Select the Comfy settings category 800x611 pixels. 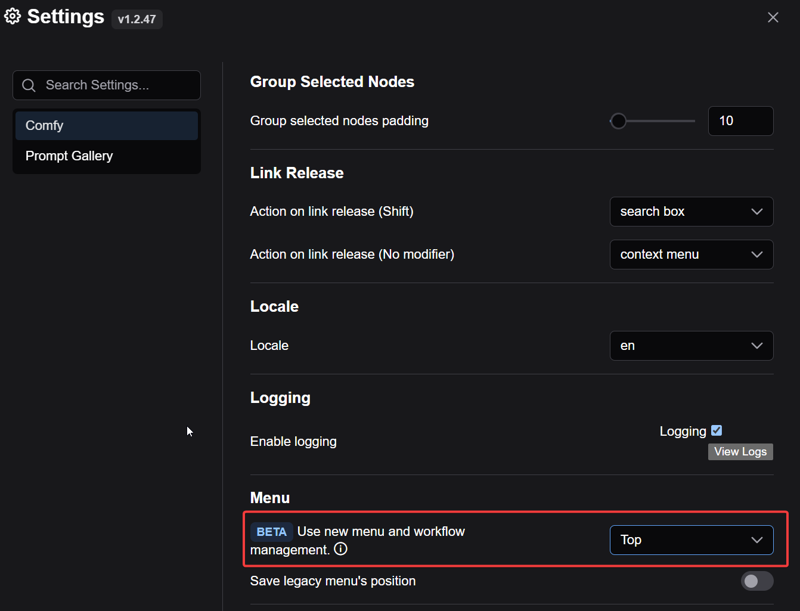click(x=107, y=125)
